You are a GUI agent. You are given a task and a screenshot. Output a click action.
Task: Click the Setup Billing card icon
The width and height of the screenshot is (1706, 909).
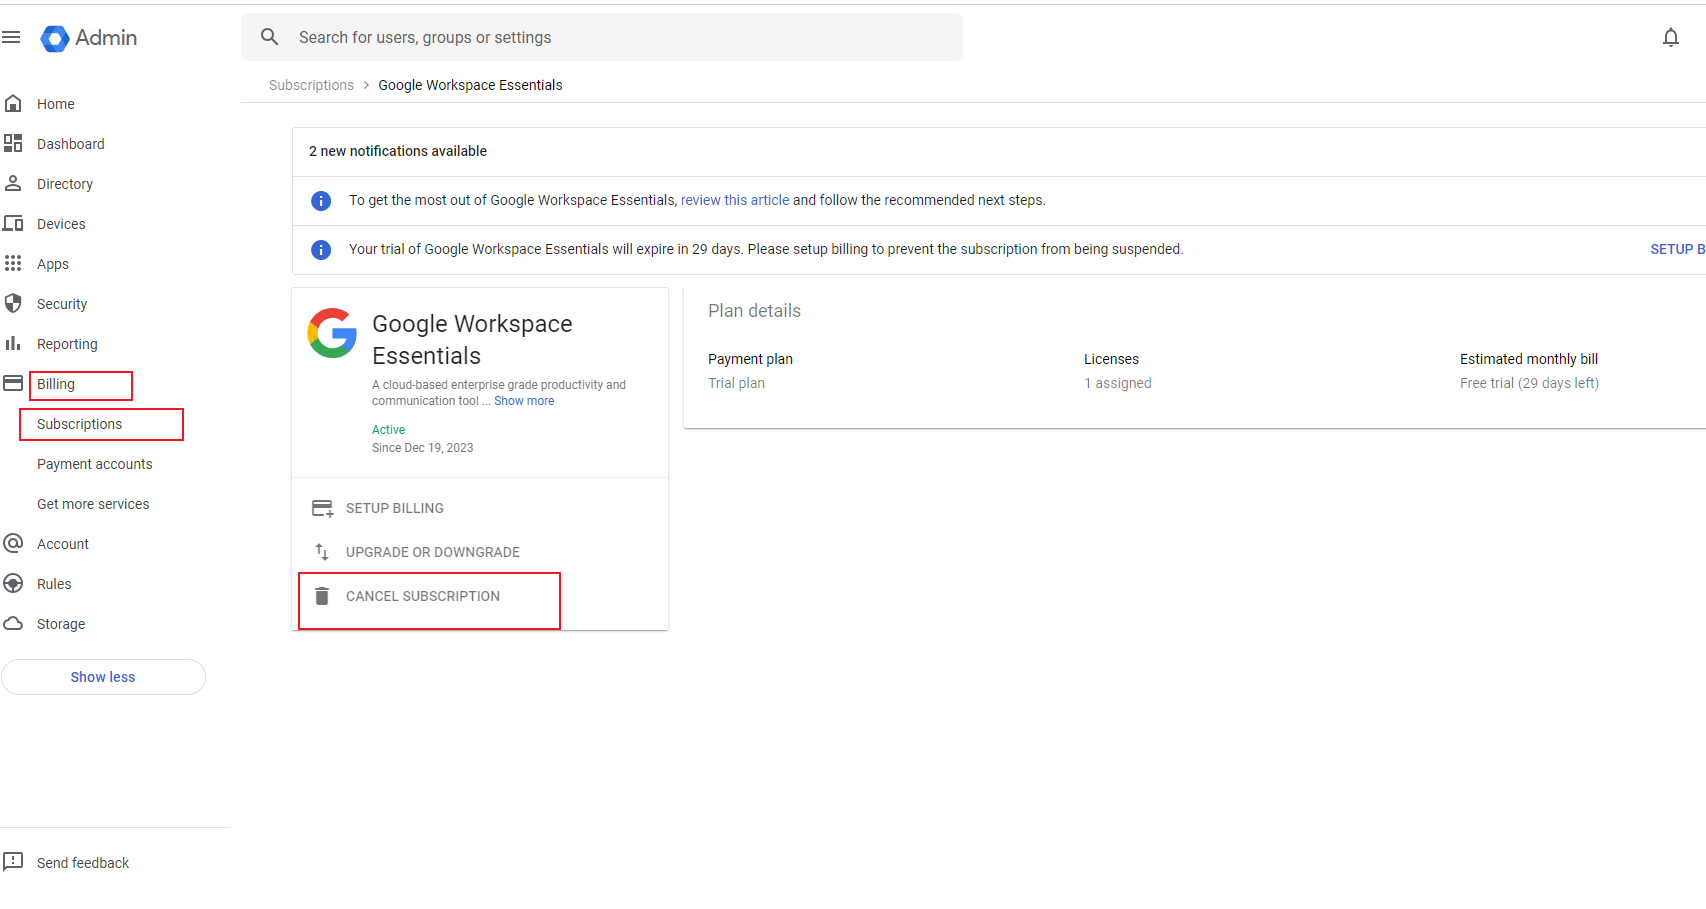point(322,508)
